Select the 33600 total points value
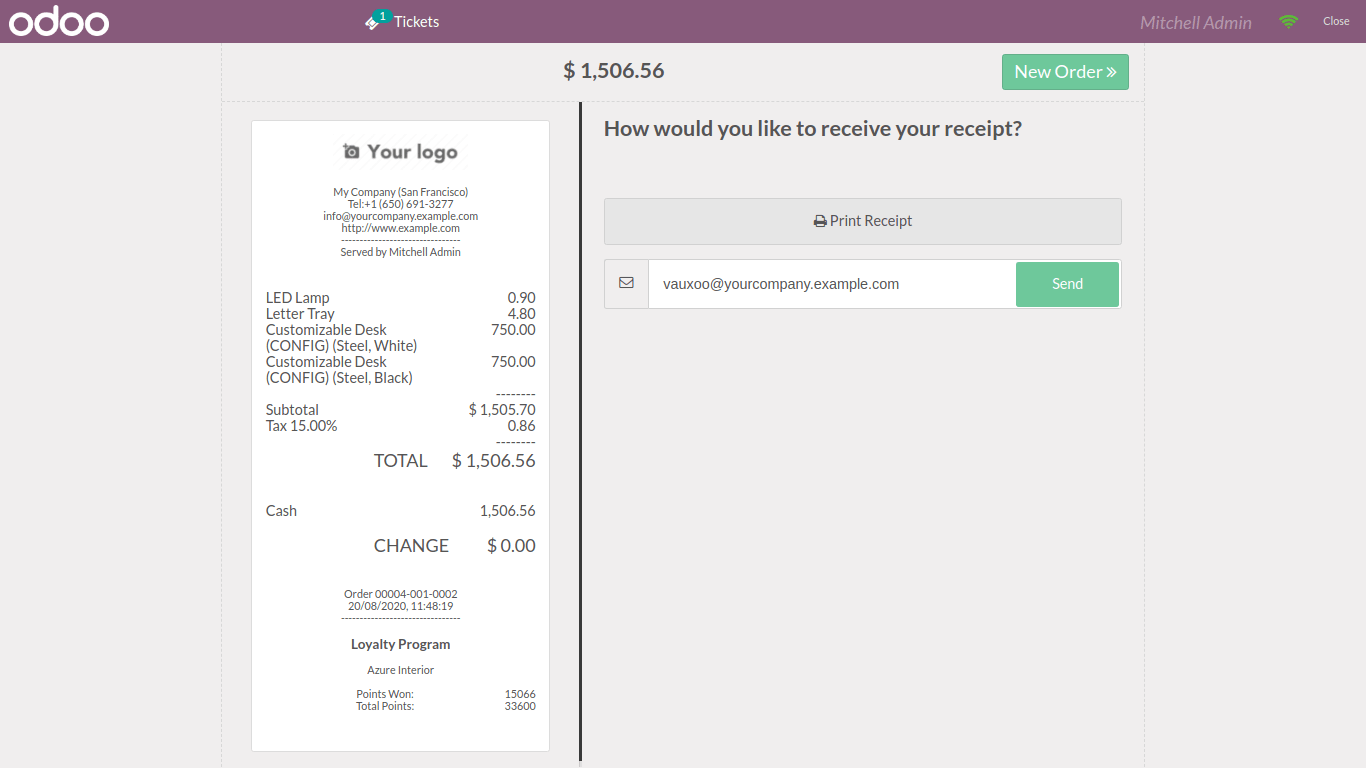 (520, 706)
